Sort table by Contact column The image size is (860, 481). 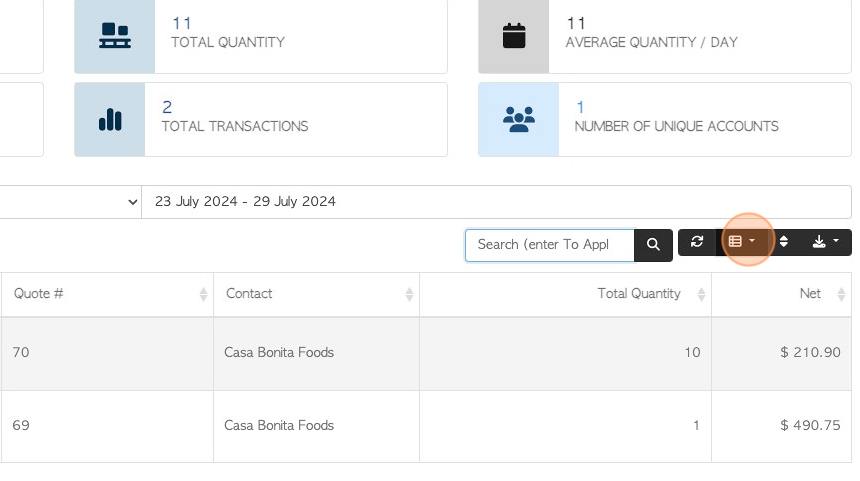pyautogui.click(x=316, y=294)
